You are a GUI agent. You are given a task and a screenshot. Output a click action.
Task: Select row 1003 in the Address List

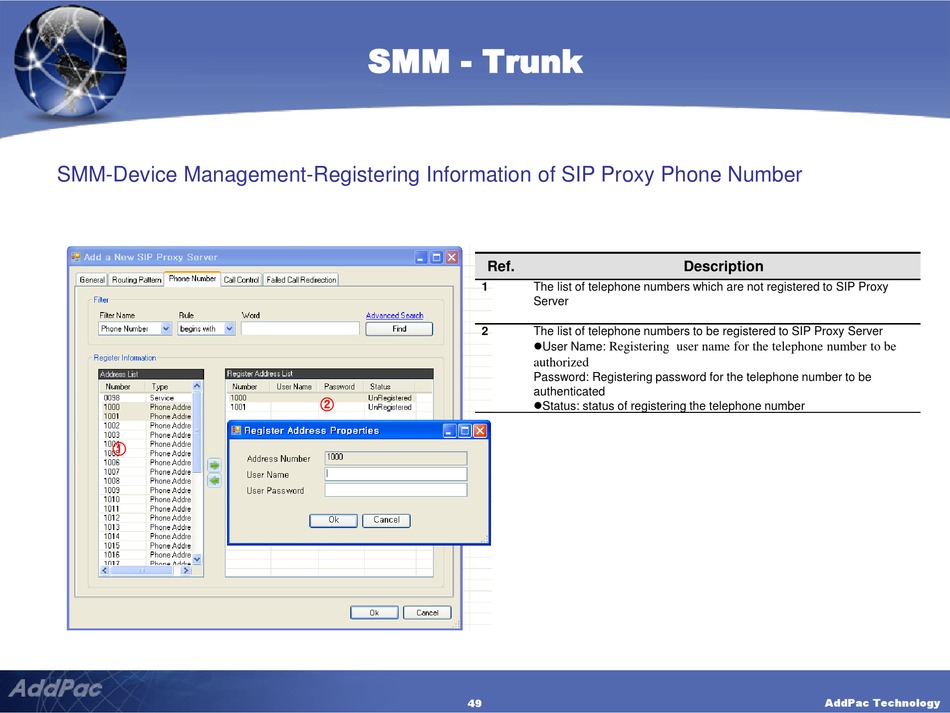point(146,435)
